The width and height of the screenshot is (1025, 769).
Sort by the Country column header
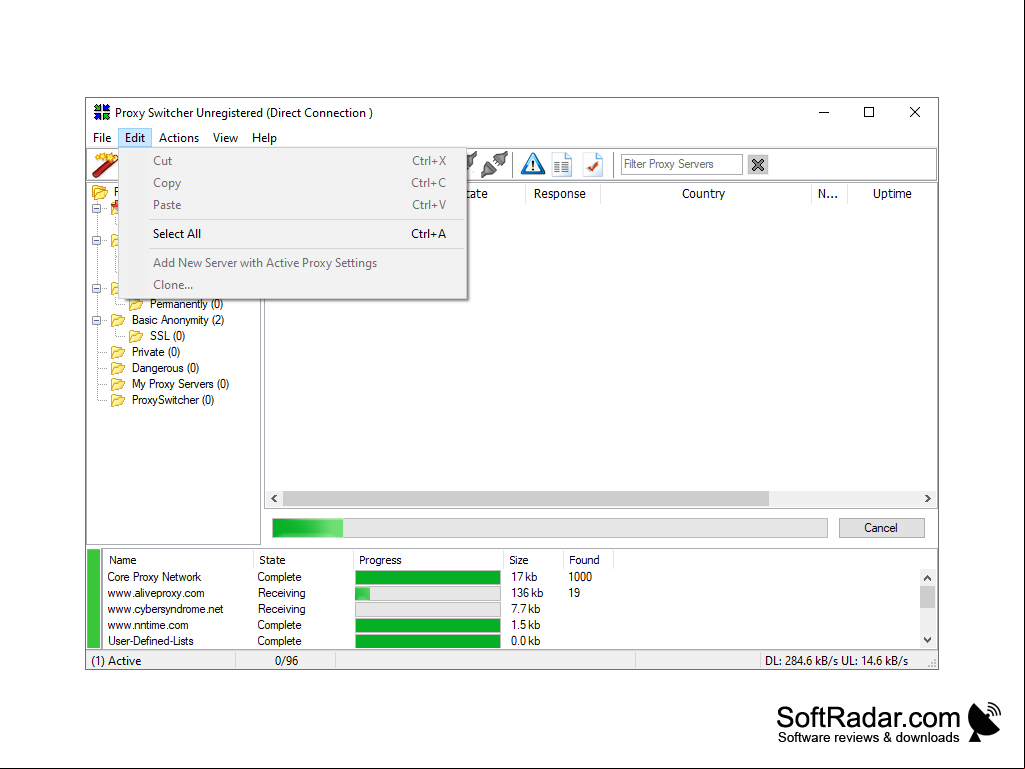point(705,194)
